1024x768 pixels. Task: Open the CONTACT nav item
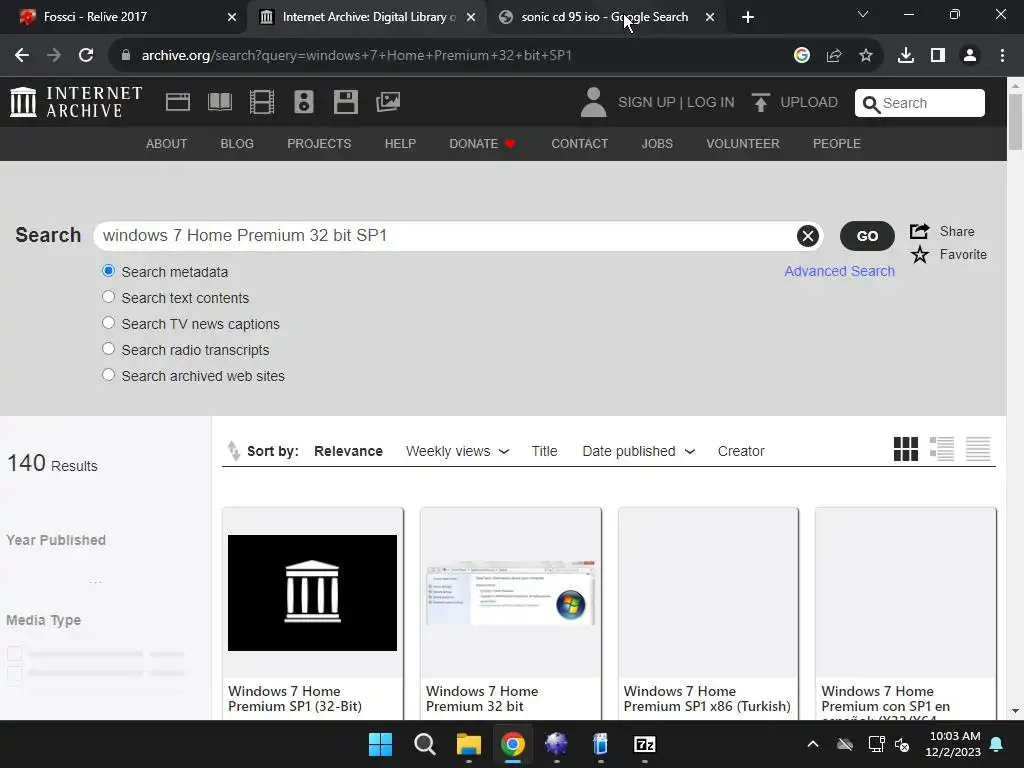[579, 144]
